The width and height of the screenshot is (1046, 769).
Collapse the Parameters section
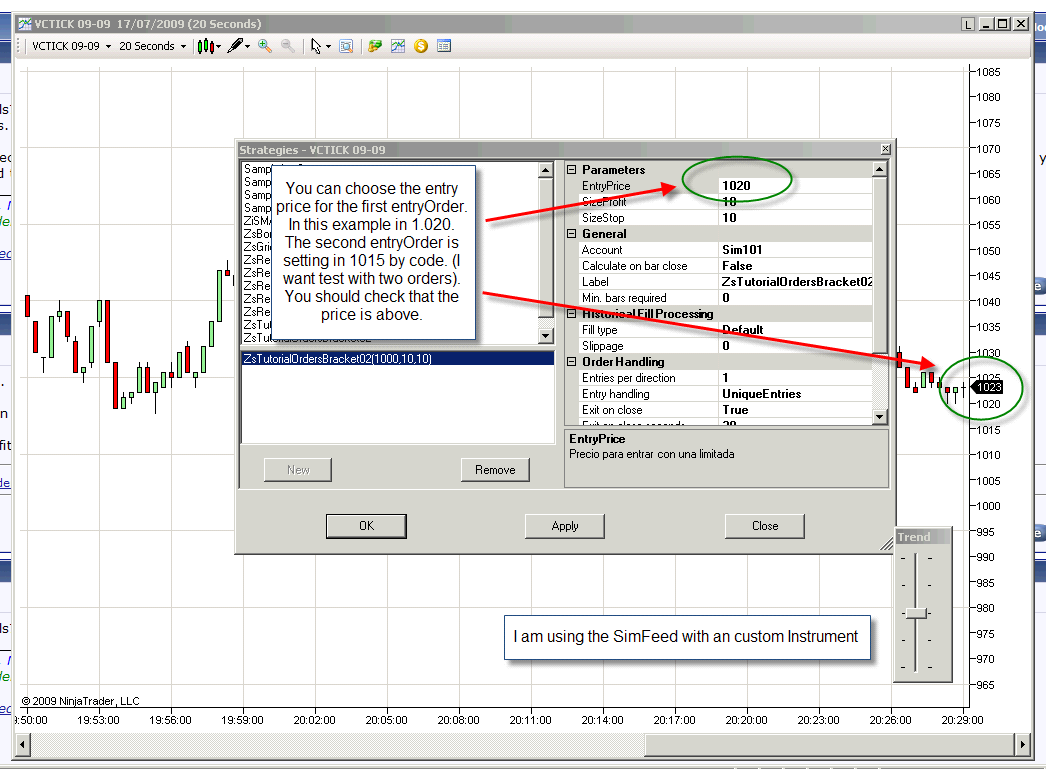(572, 169)
